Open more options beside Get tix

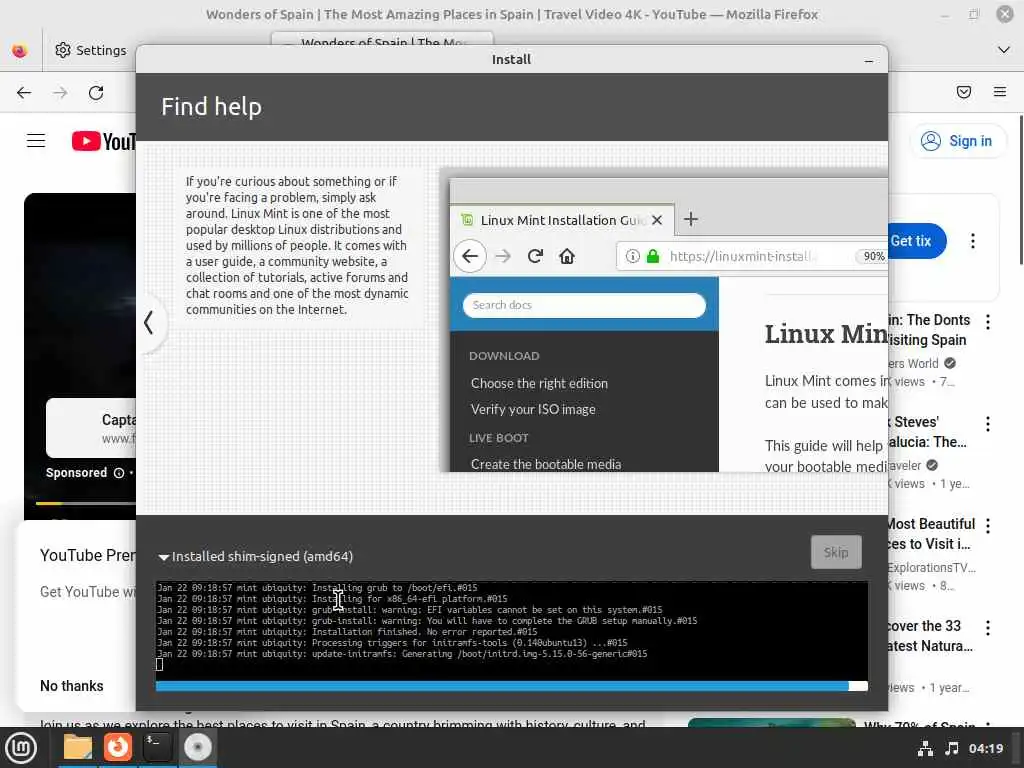coord(973,241)
